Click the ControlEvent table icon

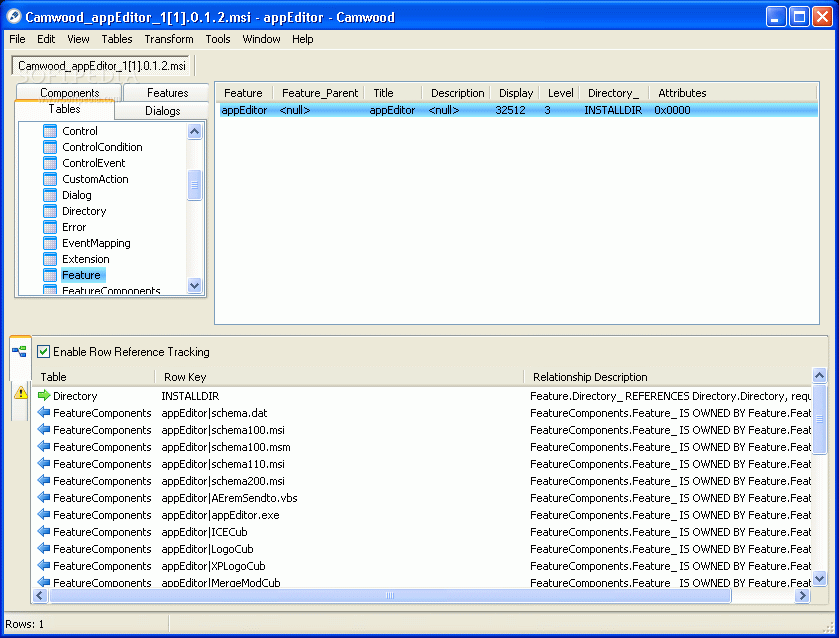[x=50, y=163]
